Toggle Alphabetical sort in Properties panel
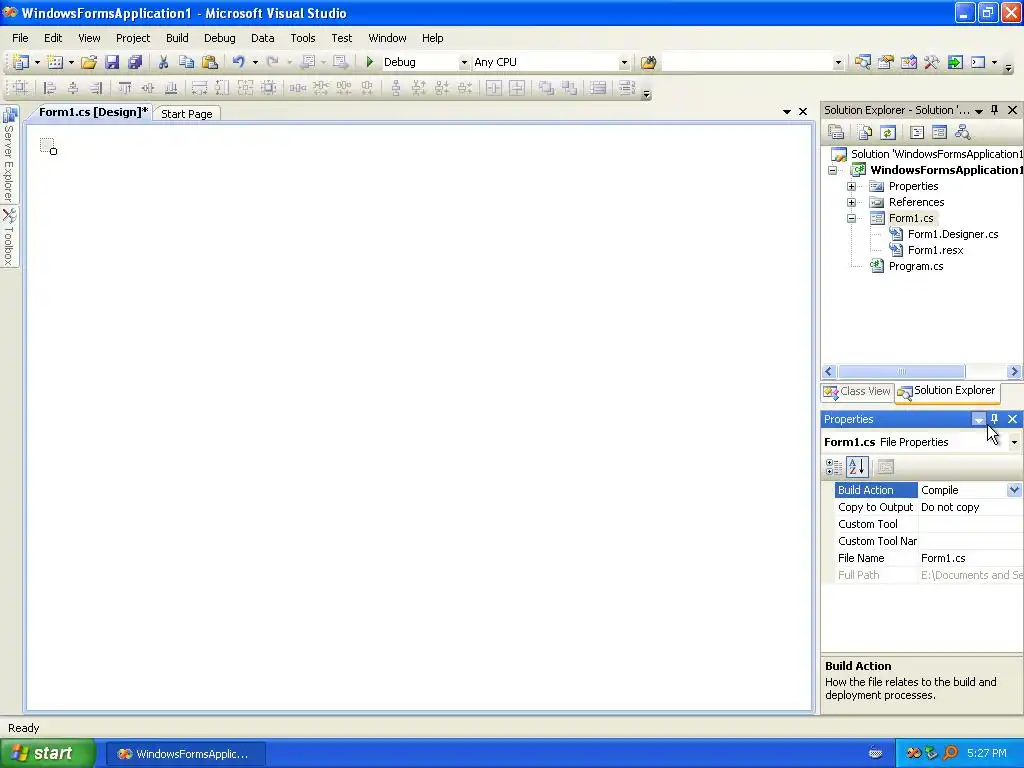The height and width of the screenshot is (768, 1024). coord(857,466)
